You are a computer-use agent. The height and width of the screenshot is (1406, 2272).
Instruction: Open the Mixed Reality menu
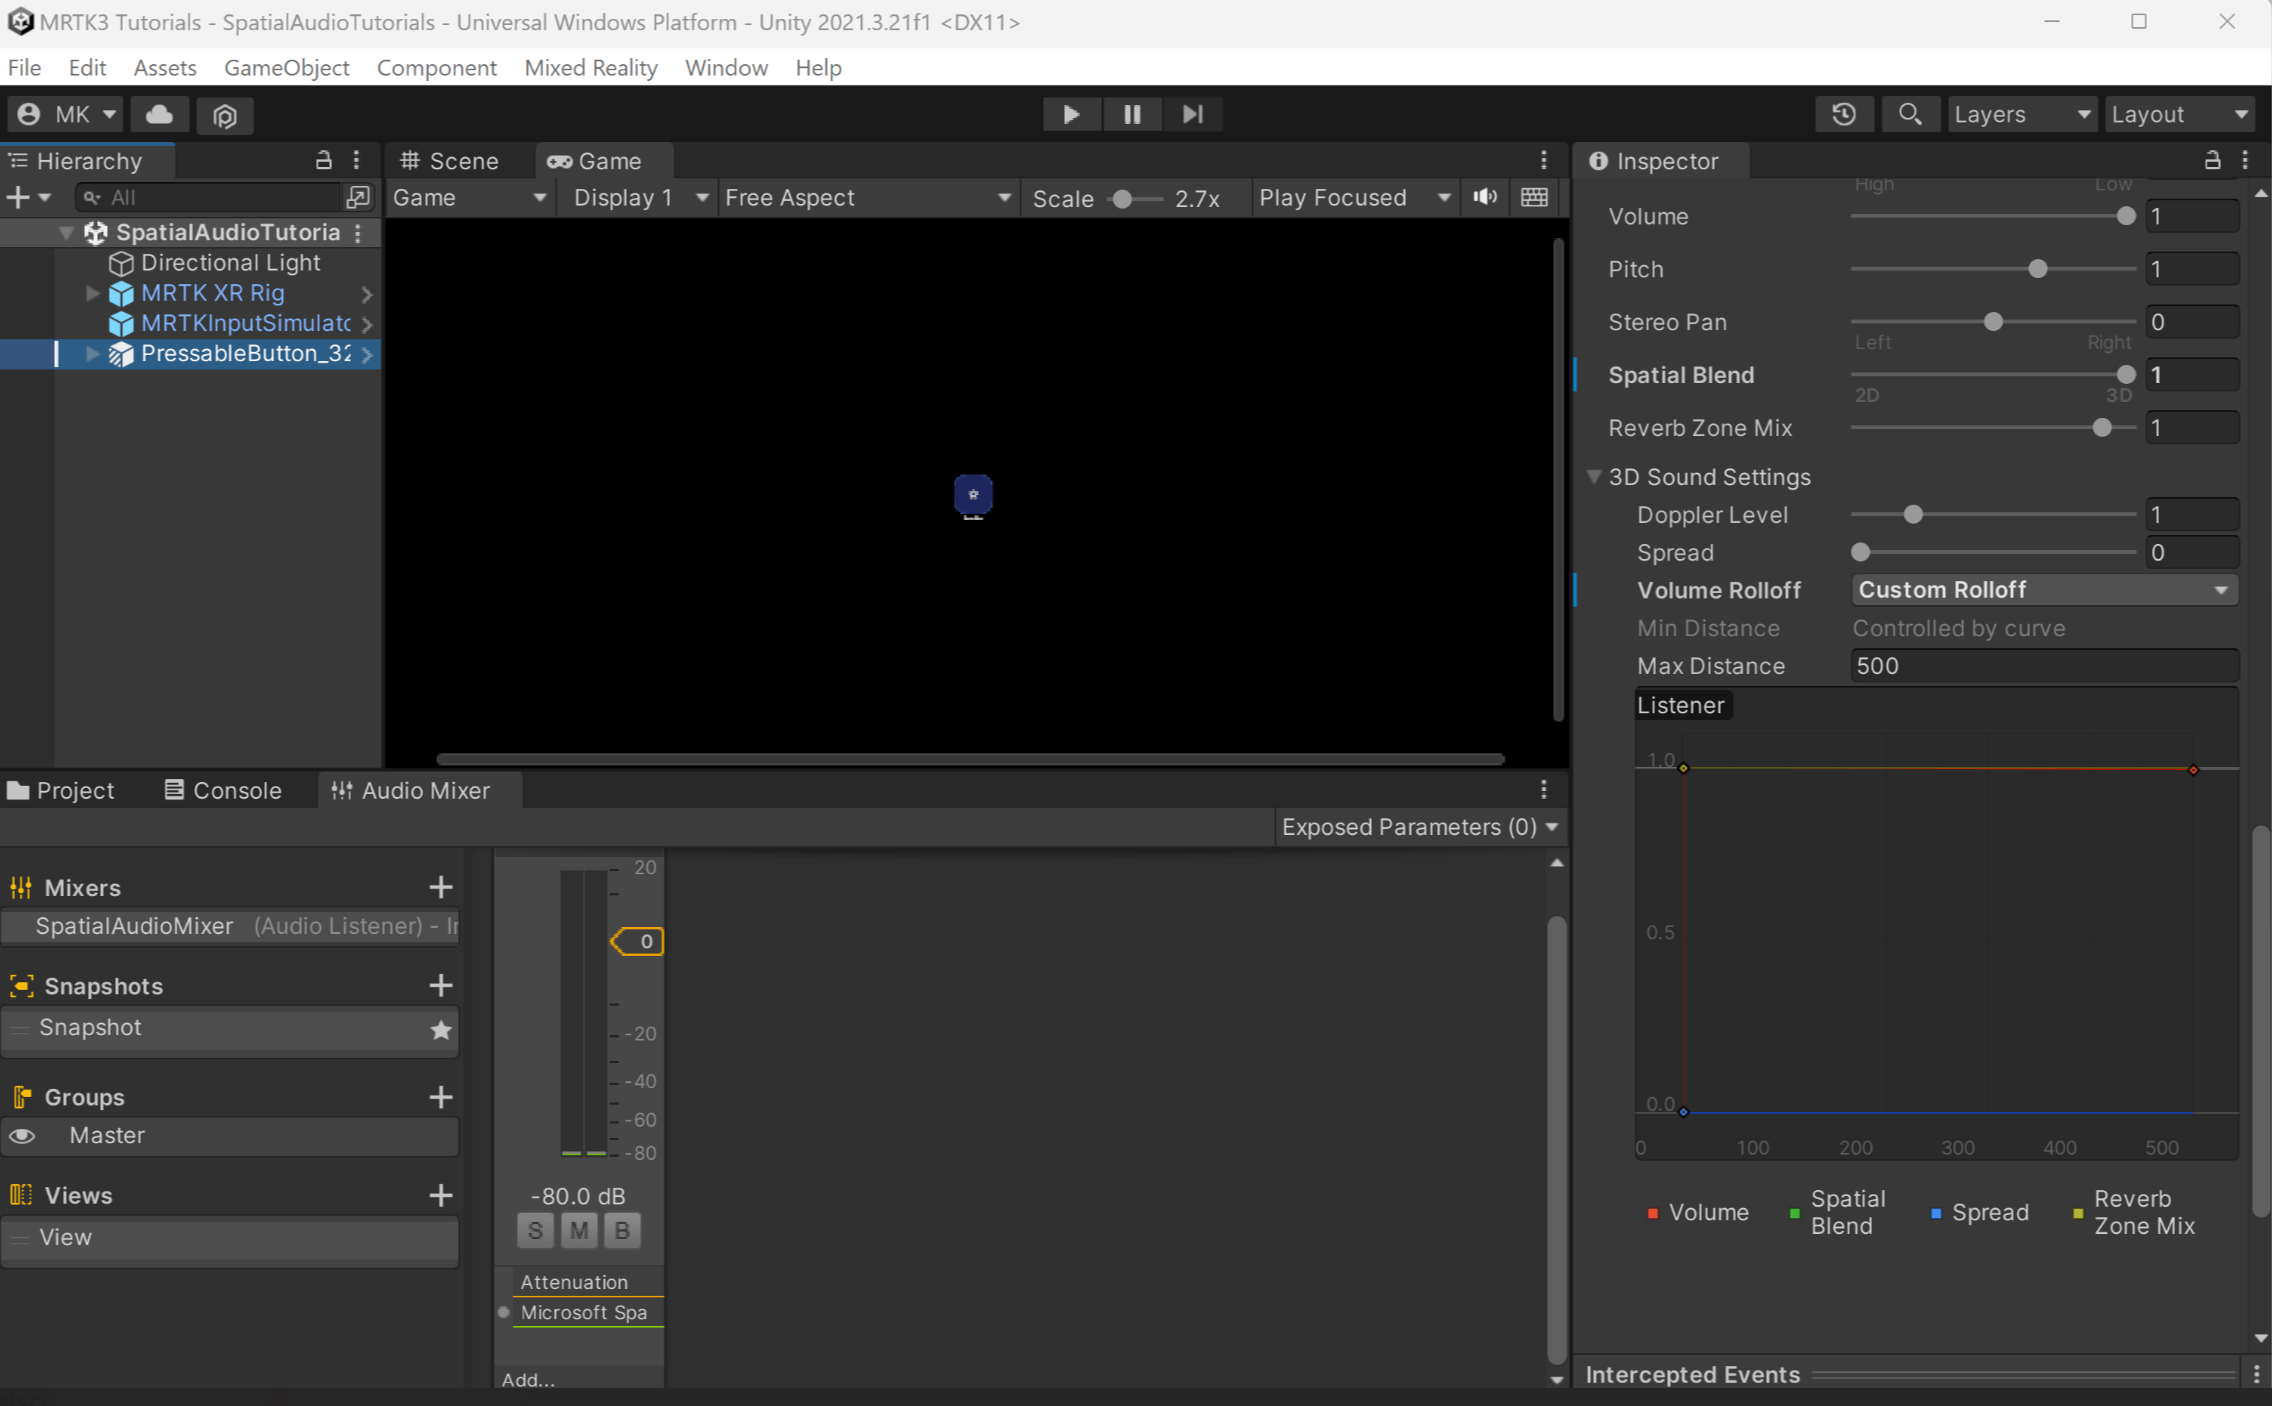point(590,67)
